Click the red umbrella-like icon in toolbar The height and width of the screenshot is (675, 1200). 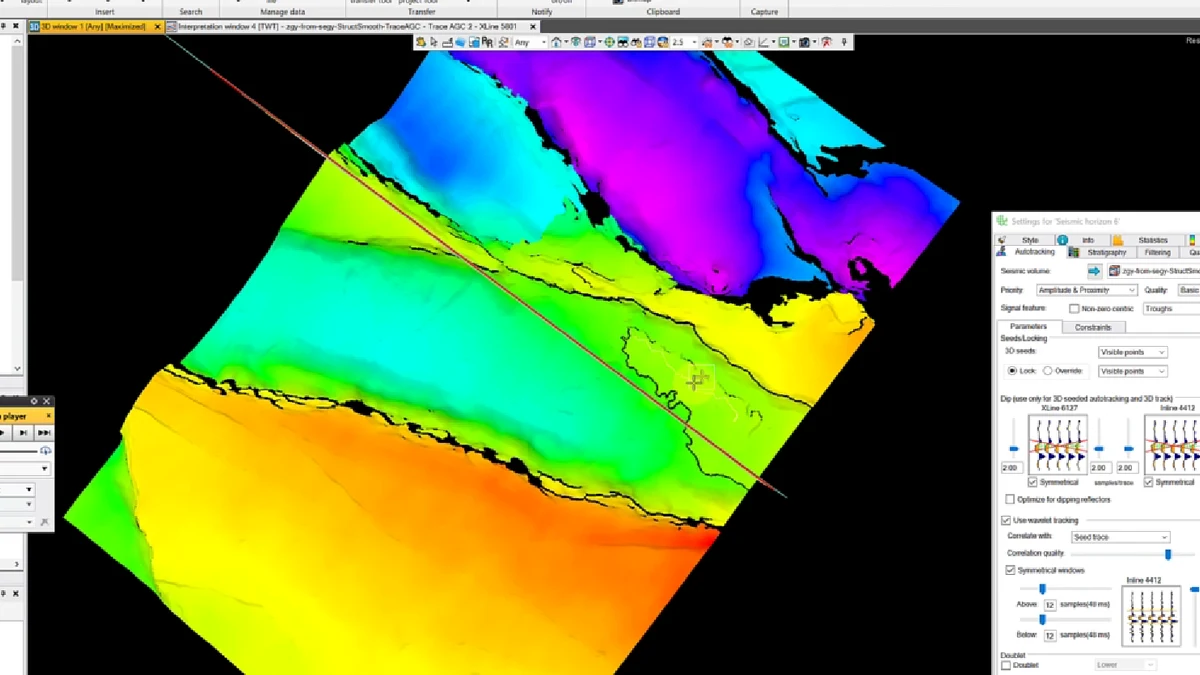pos(825,42)
